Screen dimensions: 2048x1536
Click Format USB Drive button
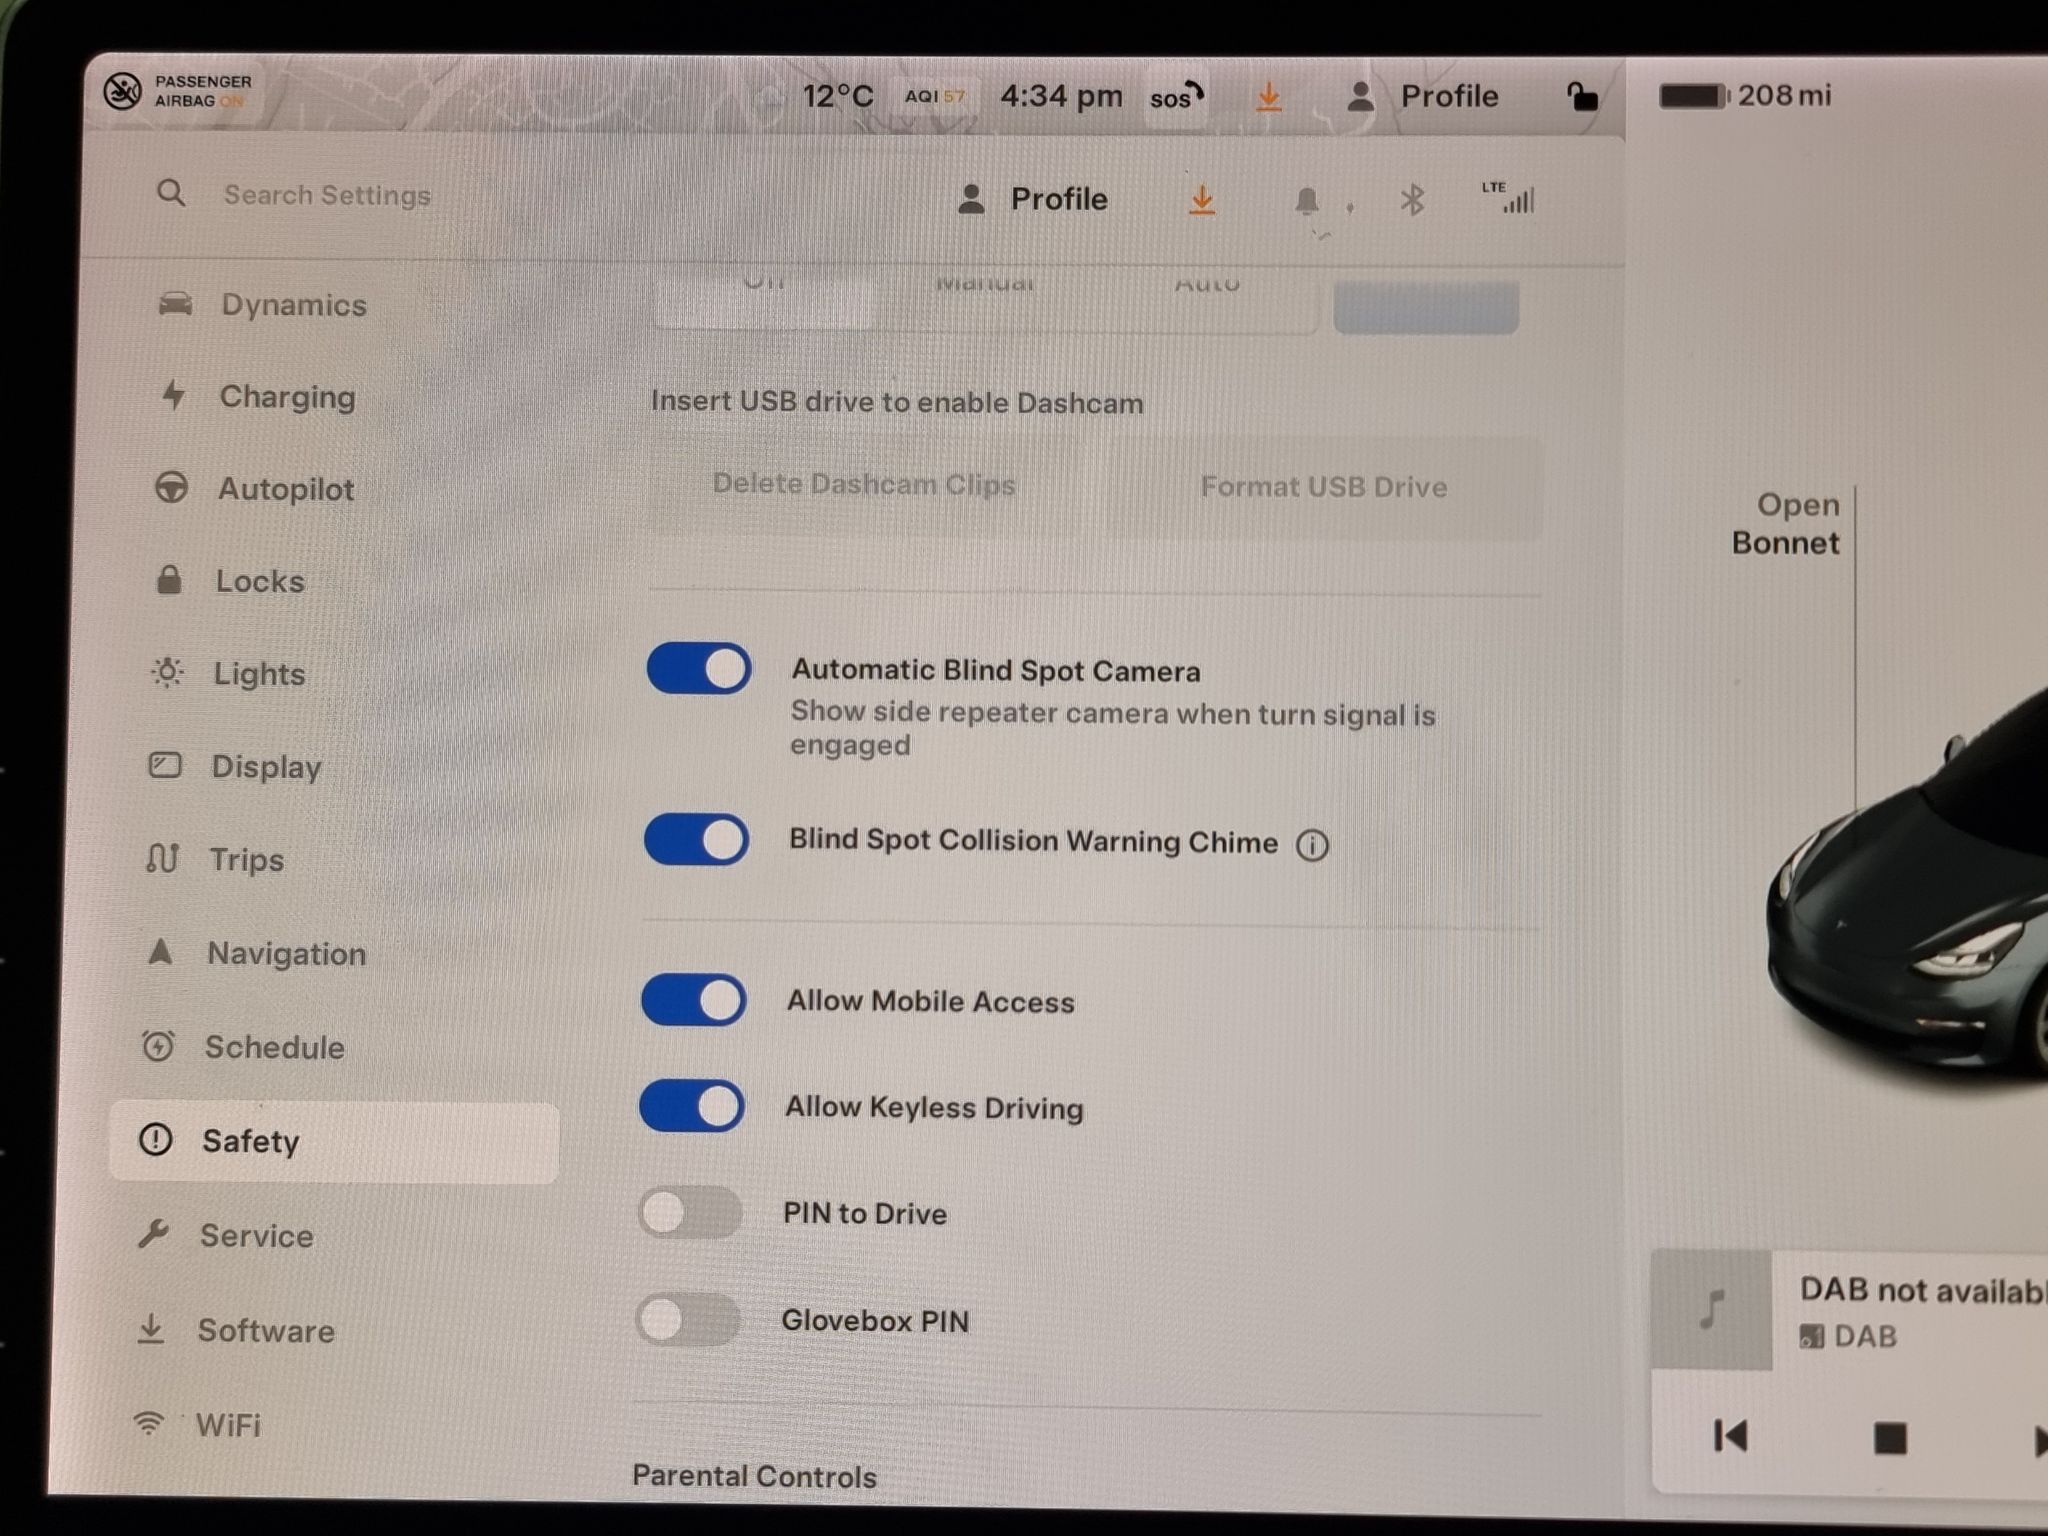[x=1324, y=487]
